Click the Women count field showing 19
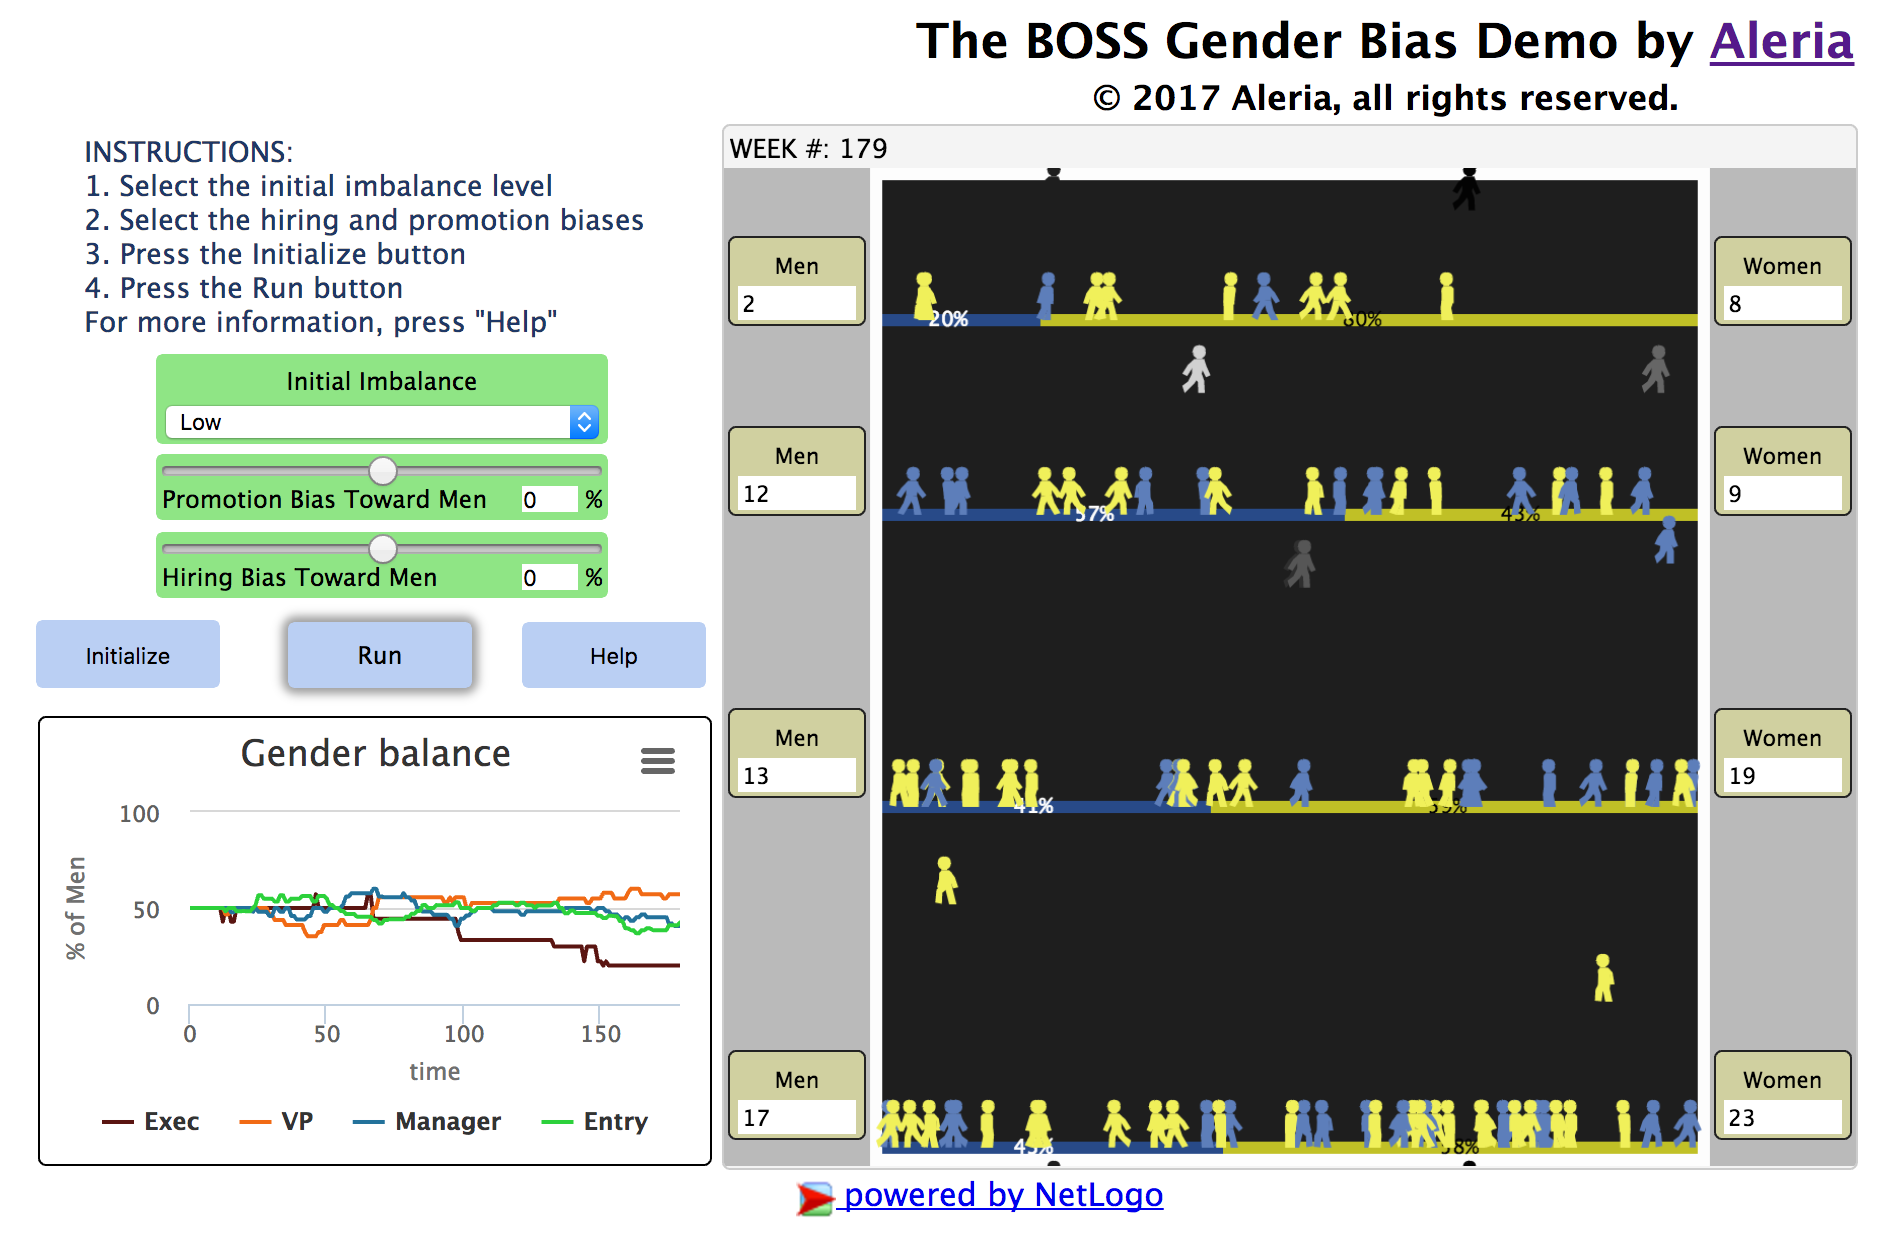 (1783, 775)
